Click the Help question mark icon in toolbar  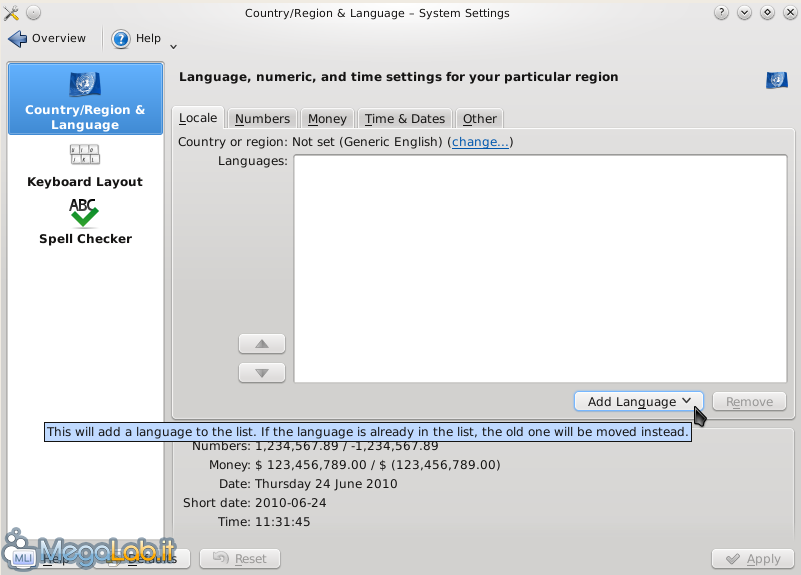pyautogui.click(x=121, y=39)
